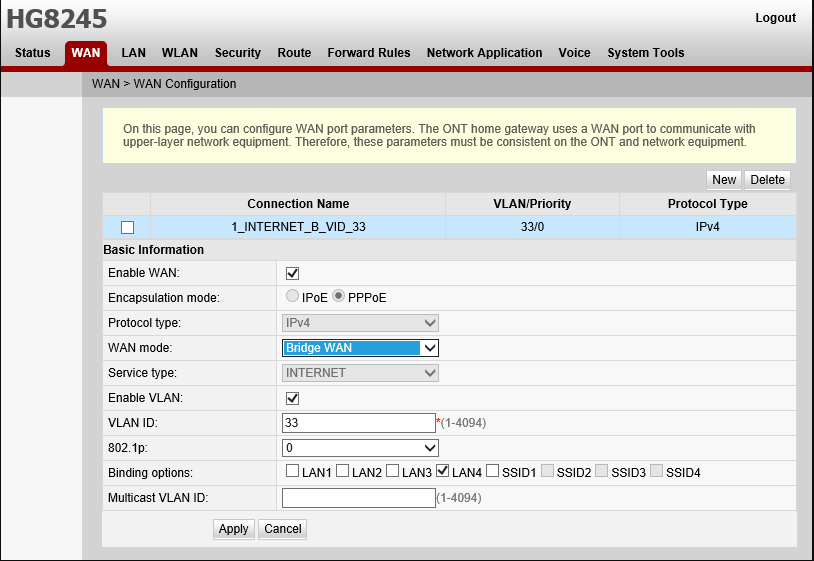Click the VLAN ID input field
This screenshot has width=814, height=561.
tap(359, 423)
